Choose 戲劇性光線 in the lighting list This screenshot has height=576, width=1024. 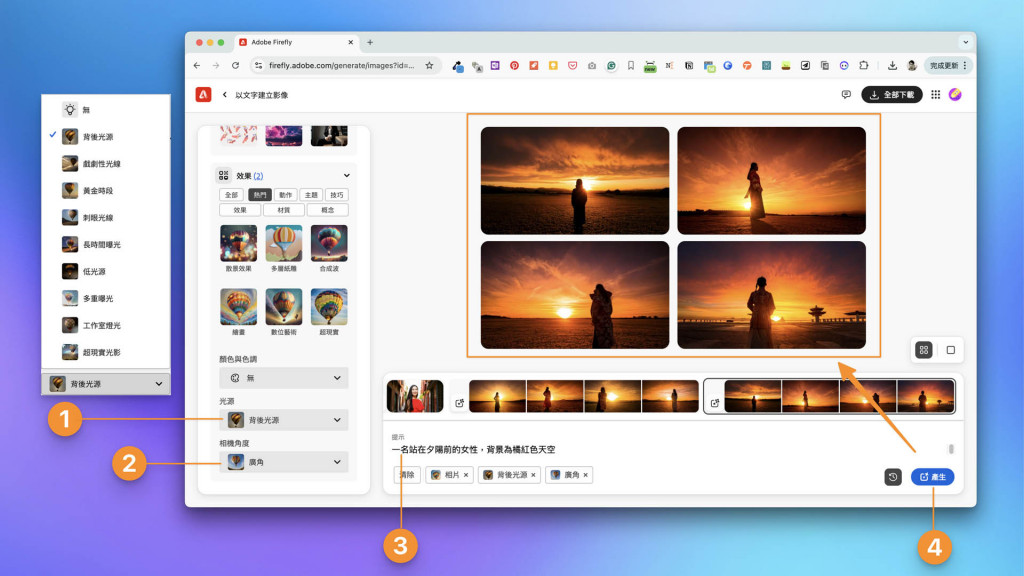106,163
